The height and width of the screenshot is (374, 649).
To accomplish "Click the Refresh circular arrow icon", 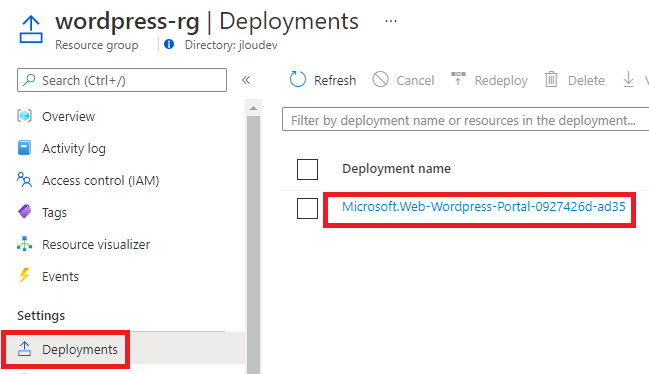I will coord(298,79).
